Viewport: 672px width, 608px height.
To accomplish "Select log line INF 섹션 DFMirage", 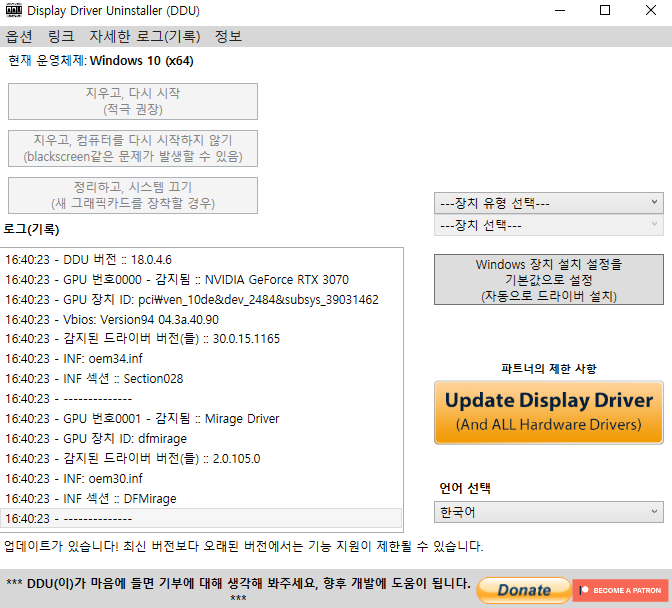I will 201,499.
